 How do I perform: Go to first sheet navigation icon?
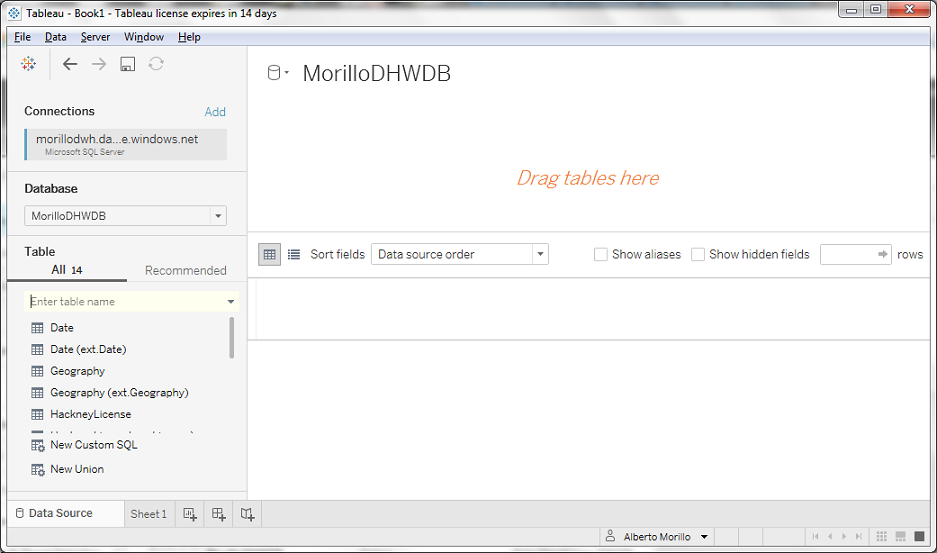pyautogui.click(x=816, y=536)
